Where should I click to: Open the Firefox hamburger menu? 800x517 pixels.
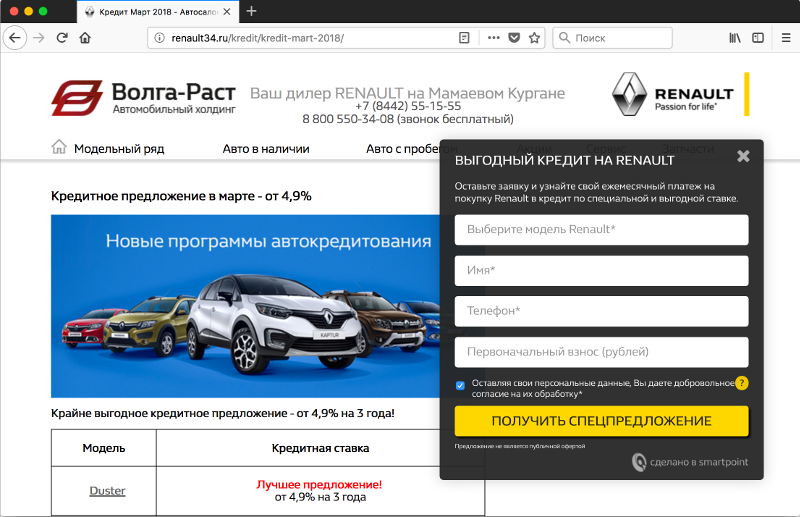[787, 38]
